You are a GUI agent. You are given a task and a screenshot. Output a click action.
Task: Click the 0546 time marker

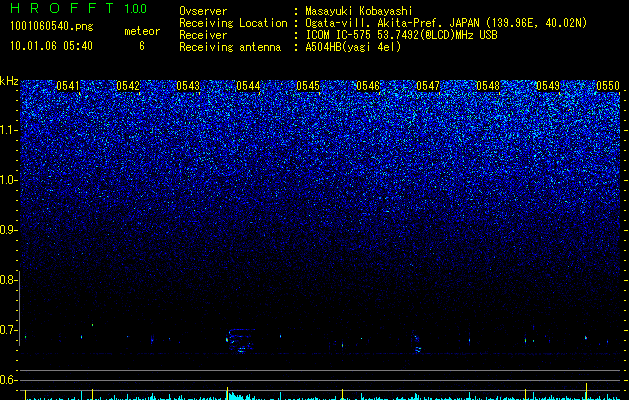[x=368, y=86]
